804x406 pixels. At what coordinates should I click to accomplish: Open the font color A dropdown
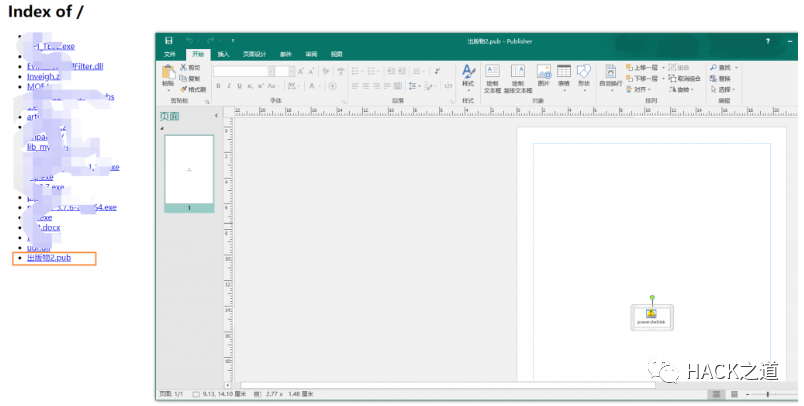(313, 86)
